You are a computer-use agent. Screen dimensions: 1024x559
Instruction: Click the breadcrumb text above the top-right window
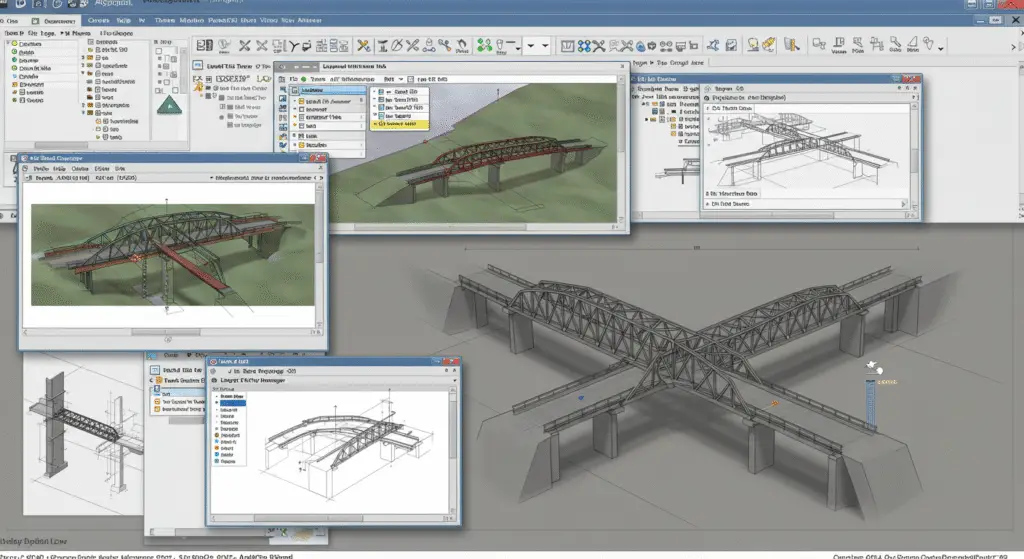[x=668, y=63]
